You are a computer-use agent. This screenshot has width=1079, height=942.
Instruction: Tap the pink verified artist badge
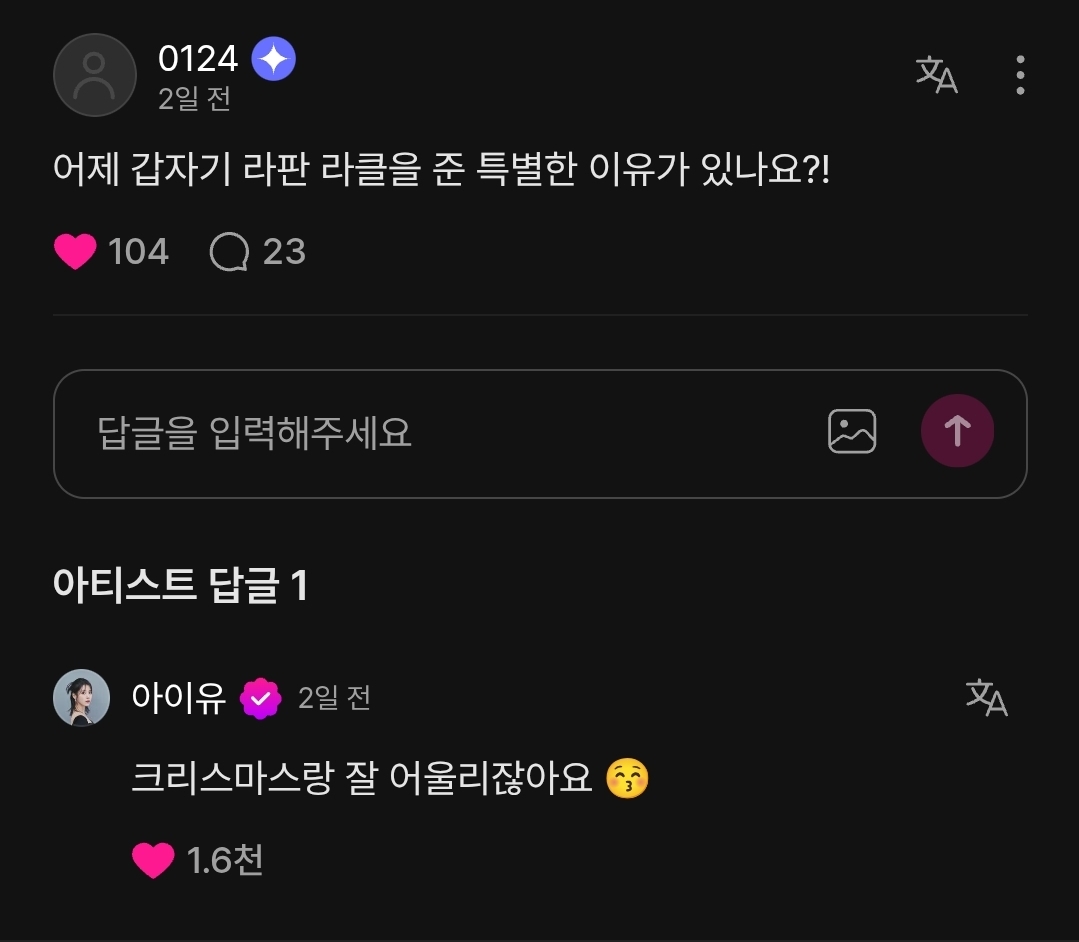point(261,698)
